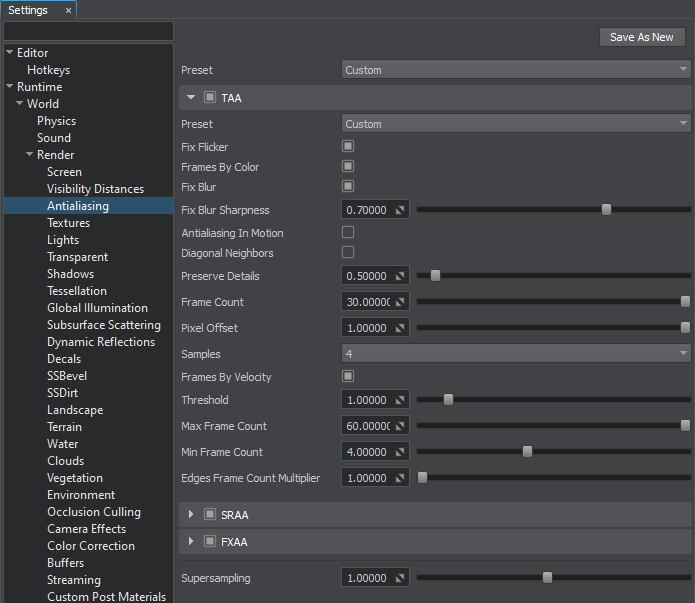This screenshot has height=603, width=695.
Task: Close the Settings tab
Action: tap(68, 10)
